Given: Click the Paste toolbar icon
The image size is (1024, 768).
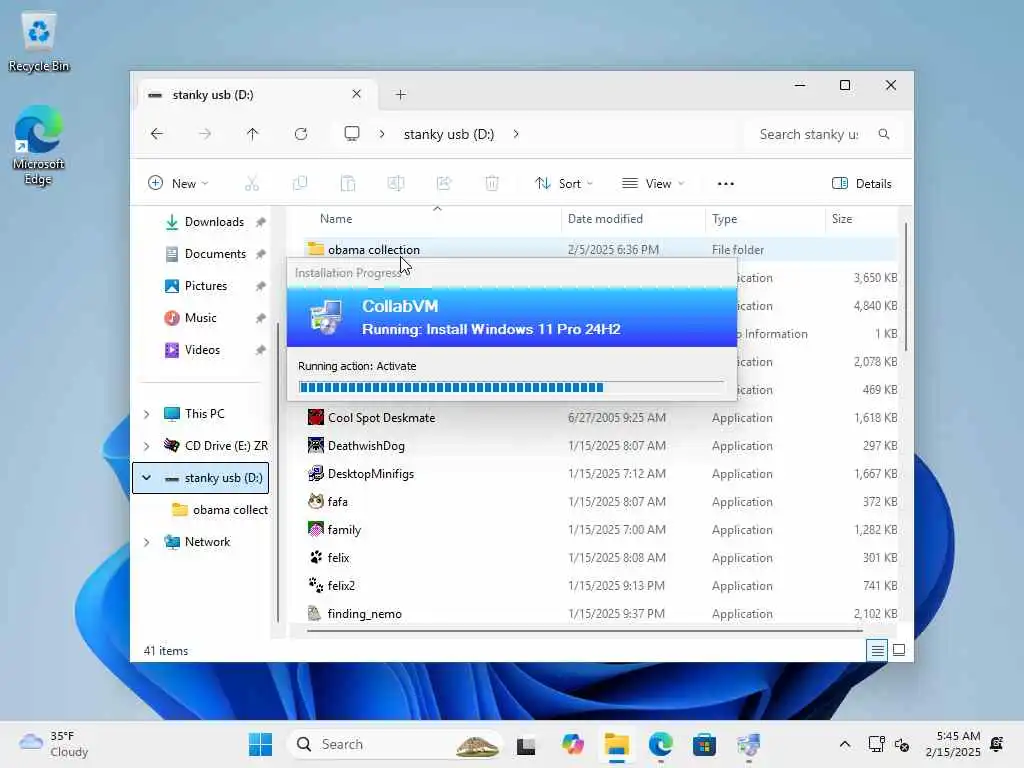Looking at the screenshot, I should [348, 184].
